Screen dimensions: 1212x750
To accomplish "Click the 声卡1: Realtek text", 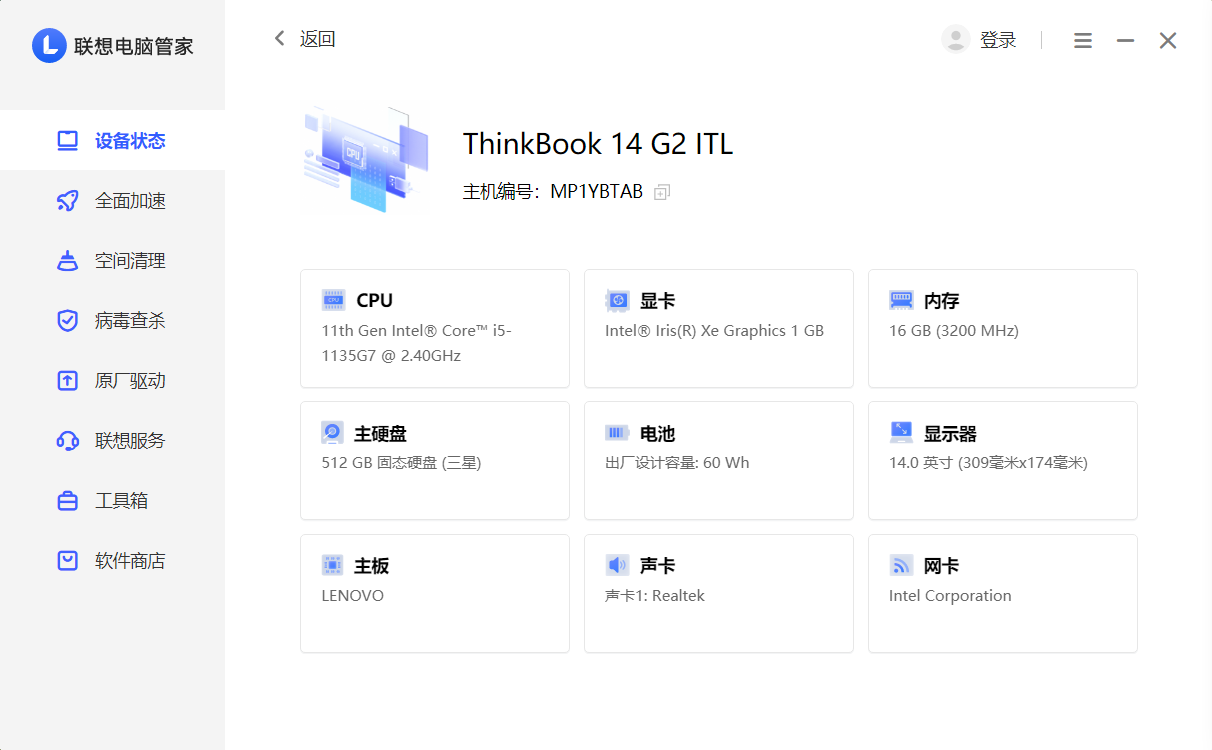I will (x=655, y=596).
